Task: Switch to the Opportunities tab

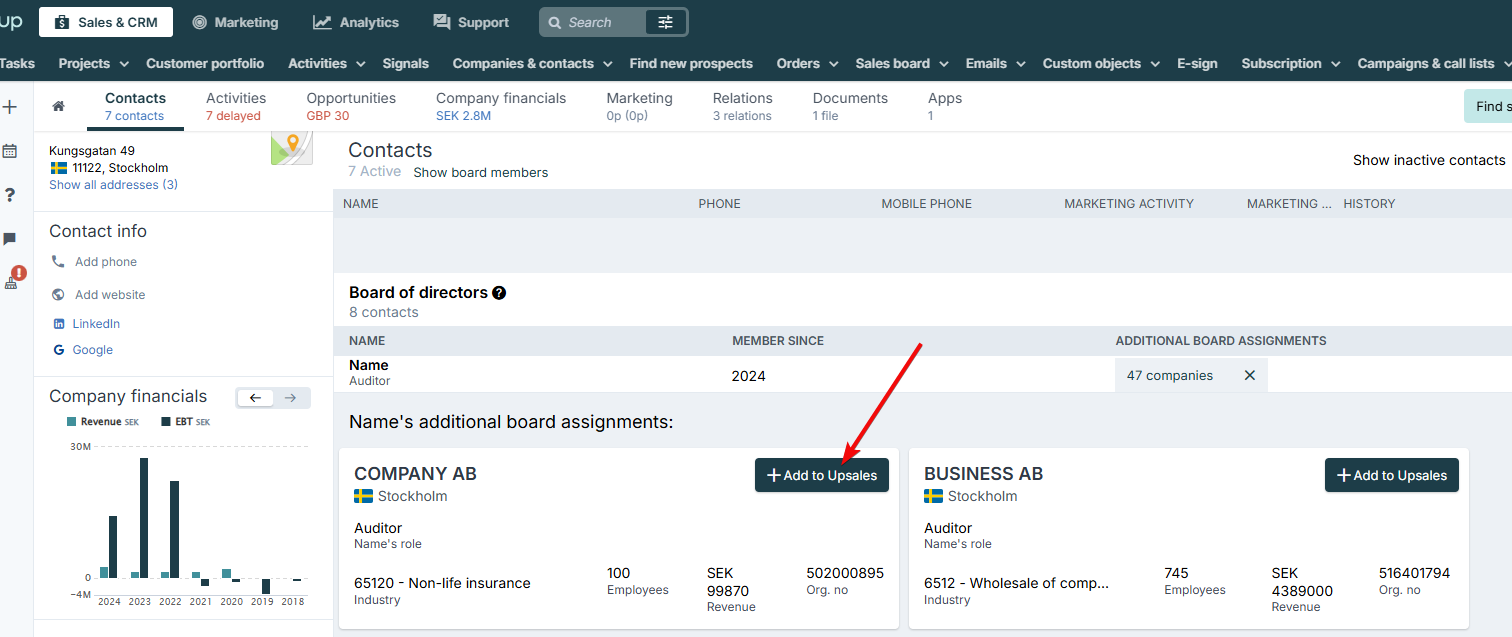Action: pyautogui.click(x=351, y=106)
